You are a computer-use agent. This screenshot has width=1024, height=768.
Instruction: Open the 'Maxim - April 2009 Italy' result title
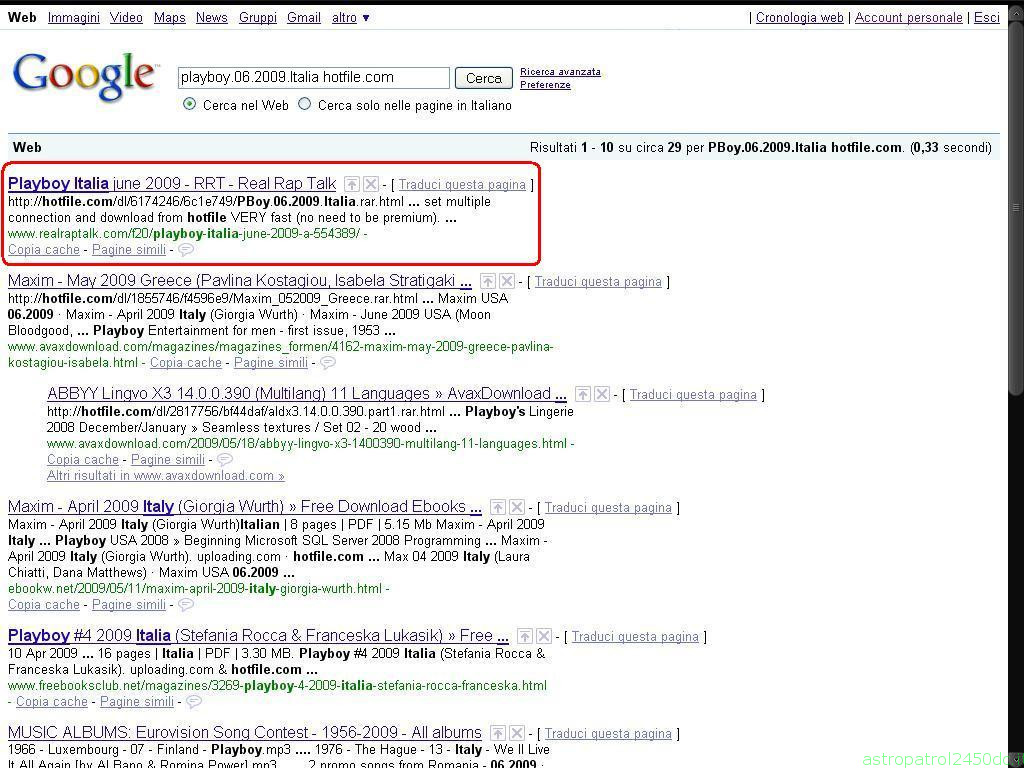(x=245, y=507)
